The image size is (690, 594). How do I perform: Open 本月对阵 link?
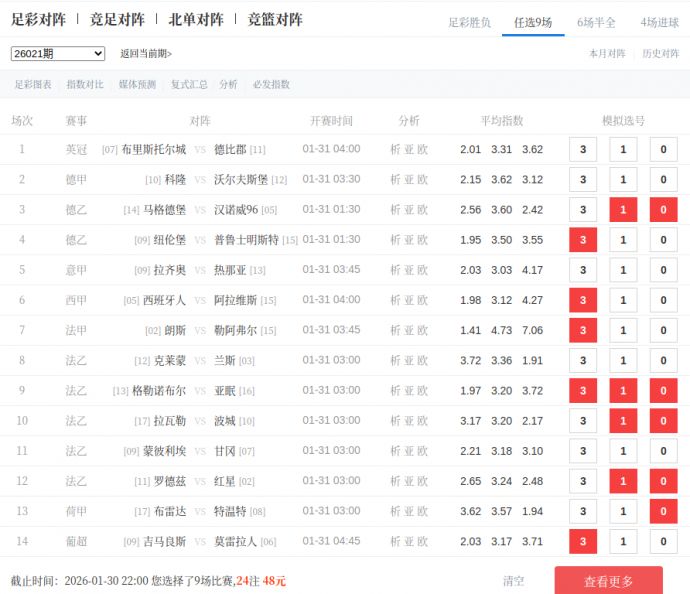point(607,54)
